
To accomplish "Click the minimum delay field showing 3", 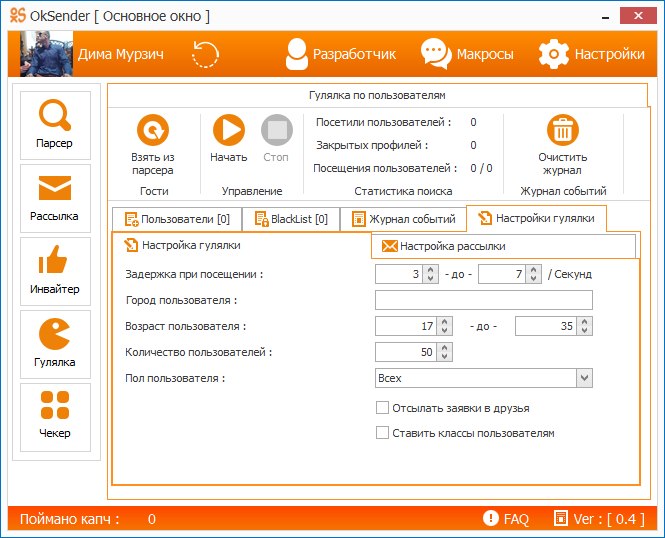I will tap(400, 274).
